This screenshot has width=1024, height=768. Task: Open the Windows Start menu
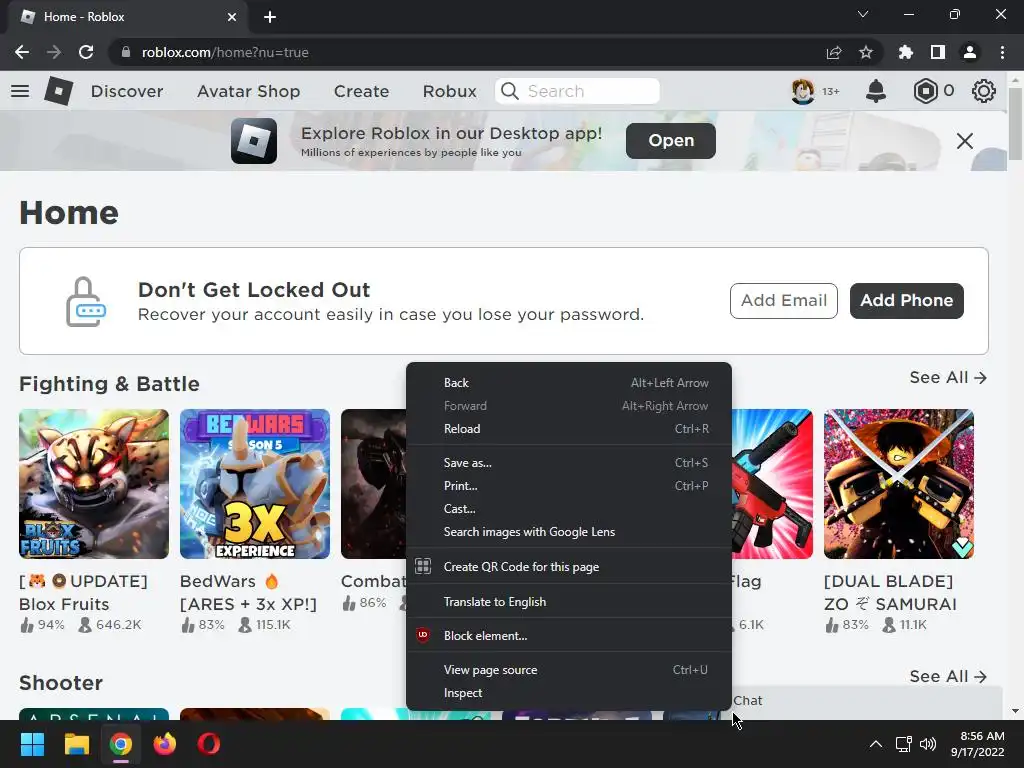point(32,744)
